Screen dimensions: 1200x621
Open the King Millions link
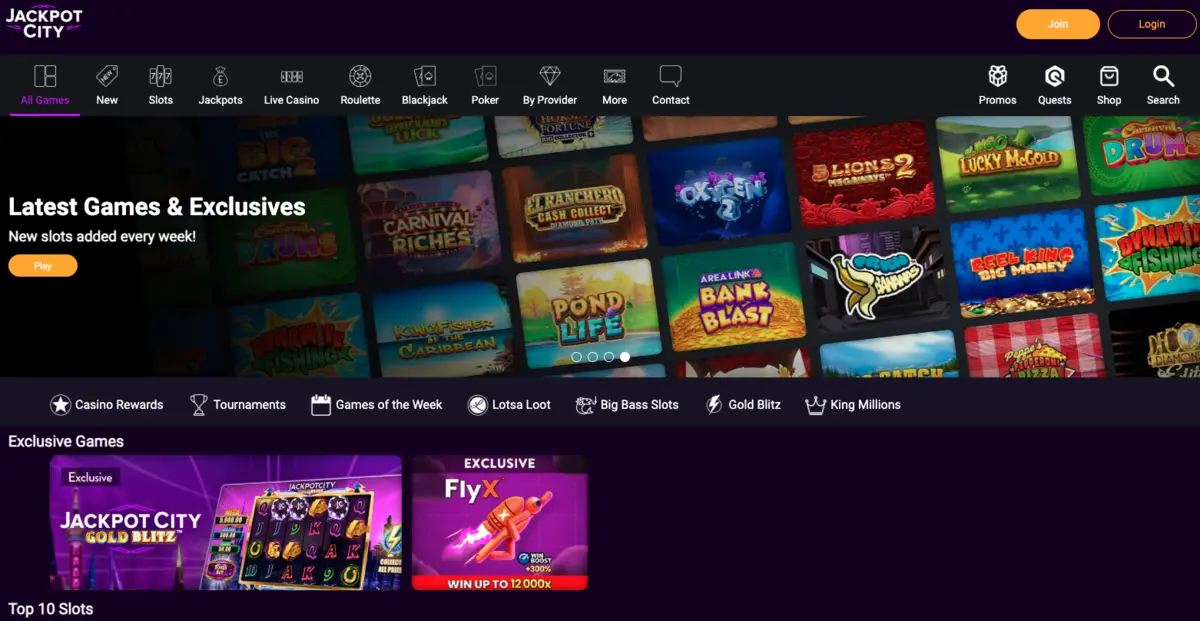[x=865, y=405]
